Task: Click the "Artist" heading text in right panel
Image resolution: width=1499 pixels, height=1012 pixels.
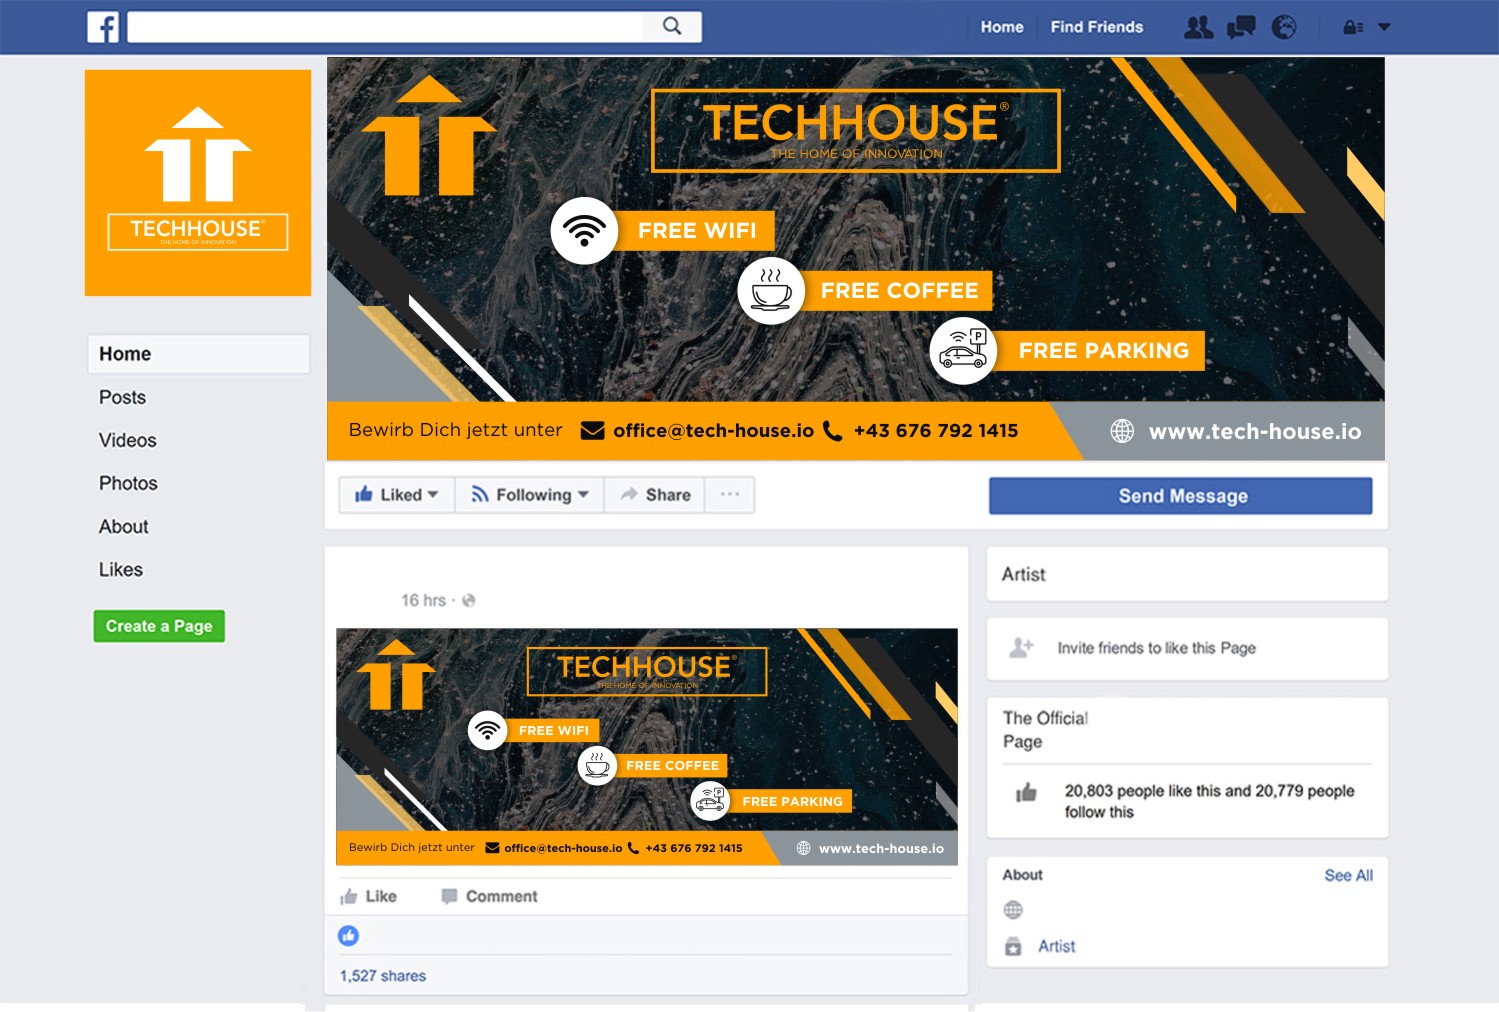Action: pos(1024,574)
